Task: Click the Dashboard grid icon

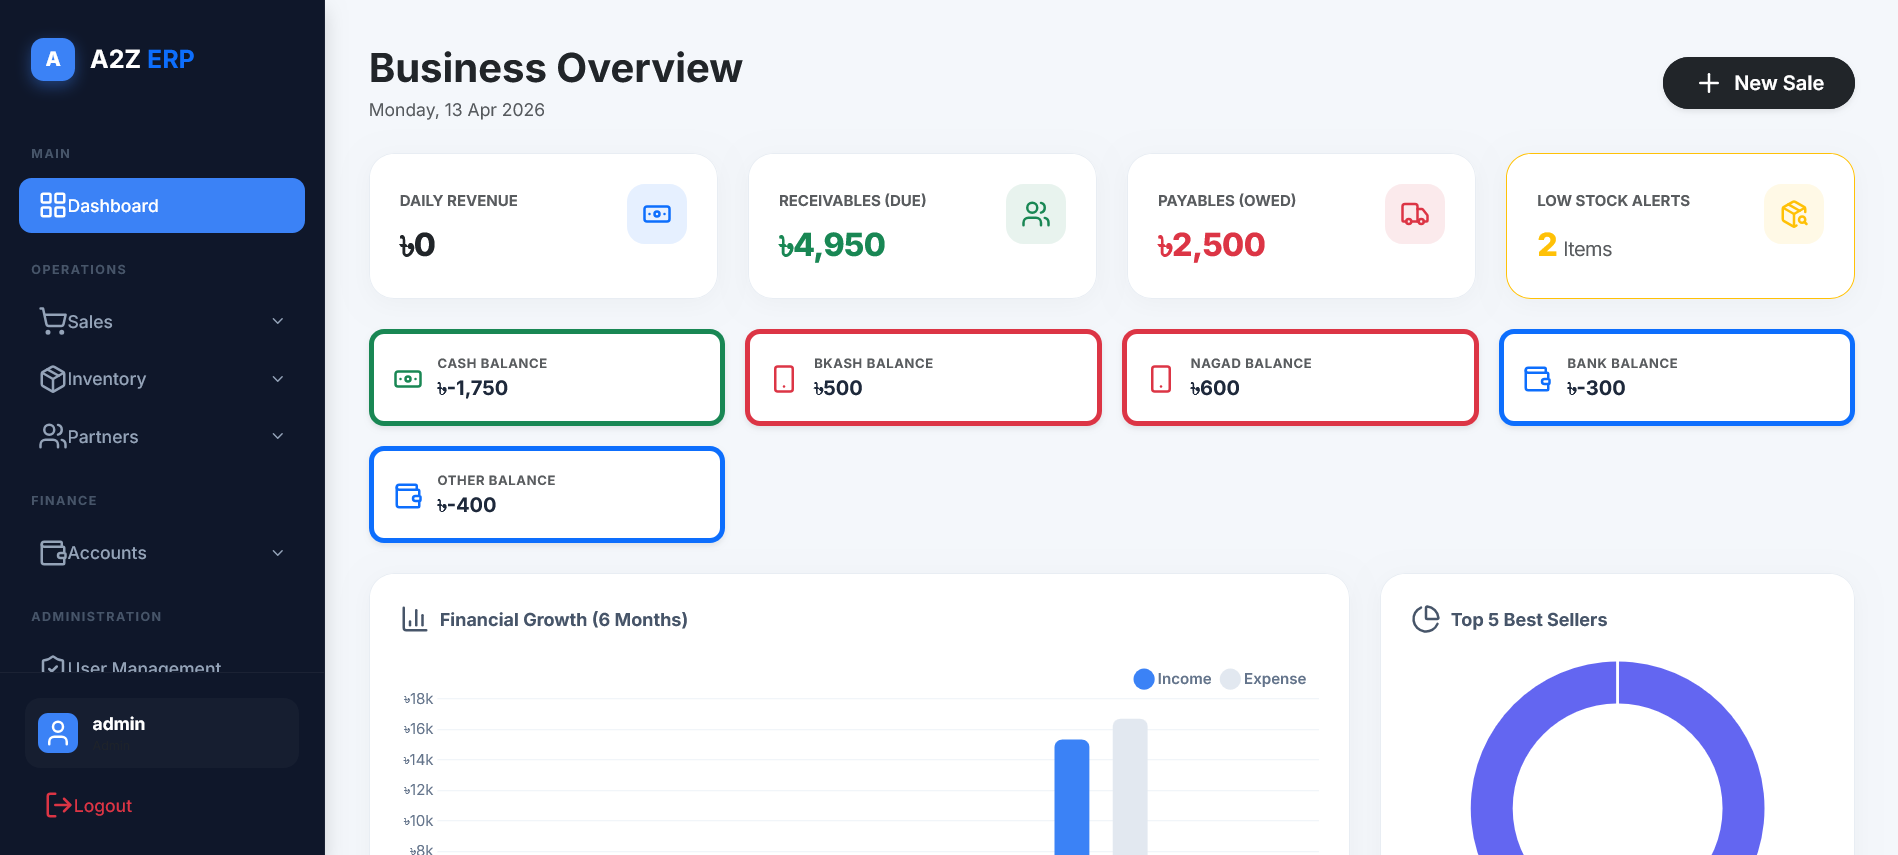Action: coord(53,205)
